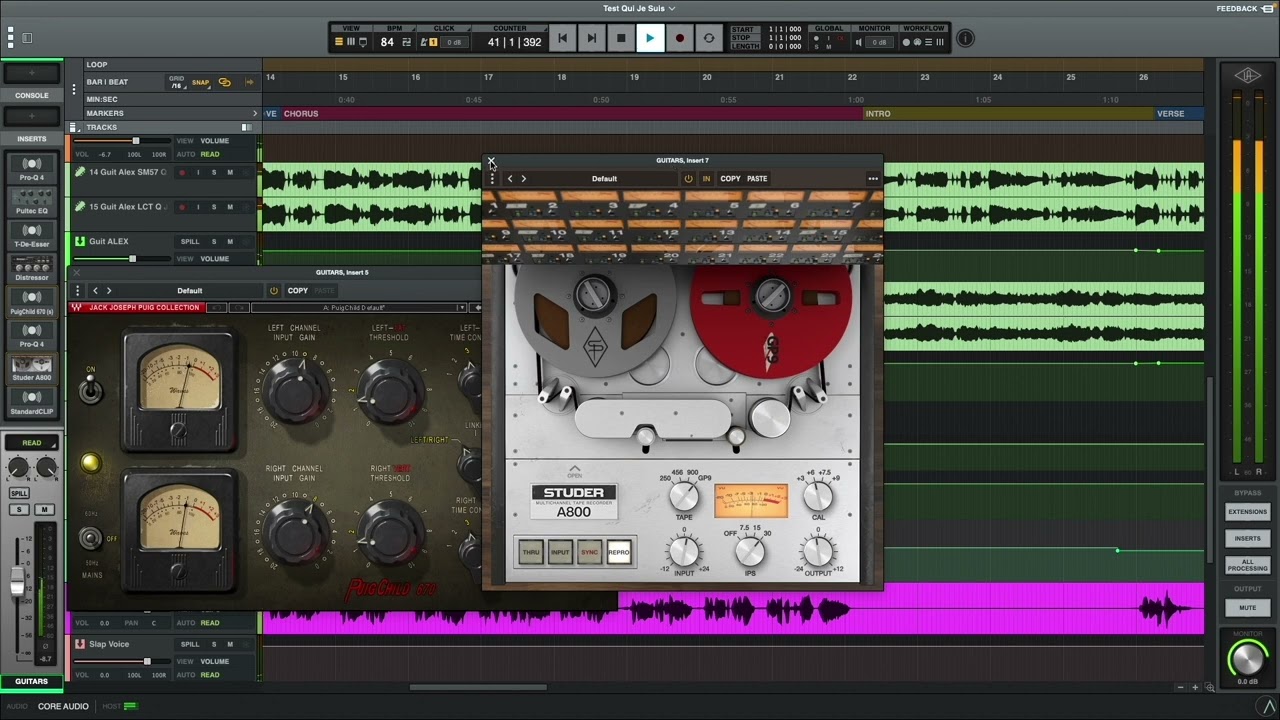Open the Pultec EQ insert
Image resolution: width=1280 pixels, height=720 pixels.
tap(32, 200)
